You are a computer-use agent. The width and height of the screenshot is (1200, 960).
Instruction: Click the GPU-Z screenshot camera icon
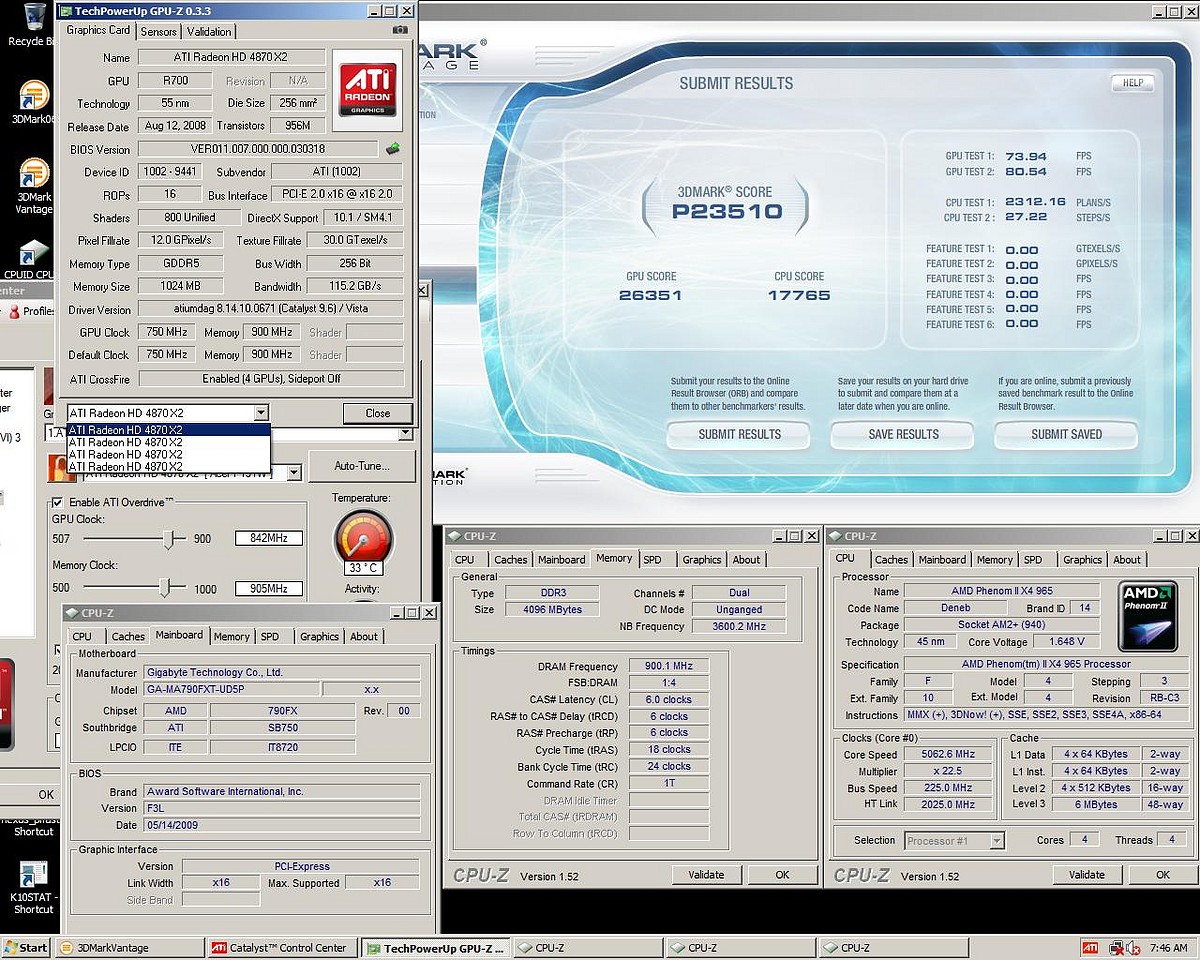tap(400, 31)
